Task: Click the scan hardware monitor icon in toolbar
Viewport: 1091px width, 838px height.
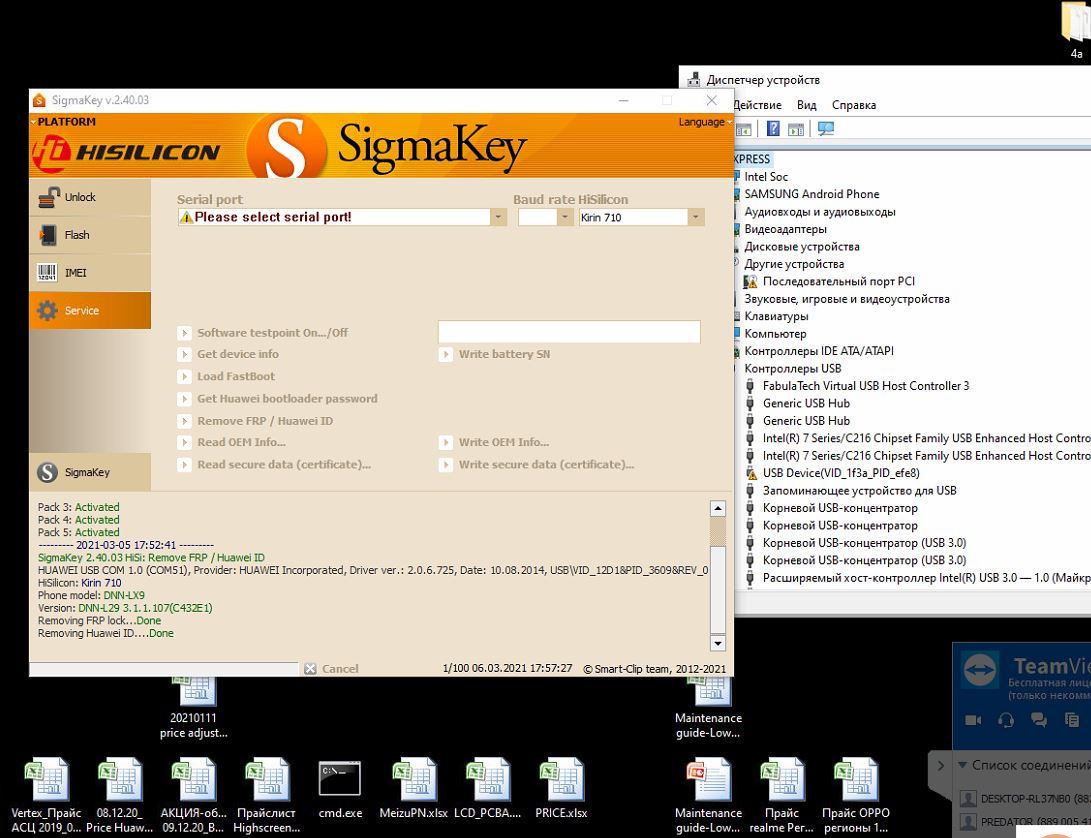Action: pos(826,129)
